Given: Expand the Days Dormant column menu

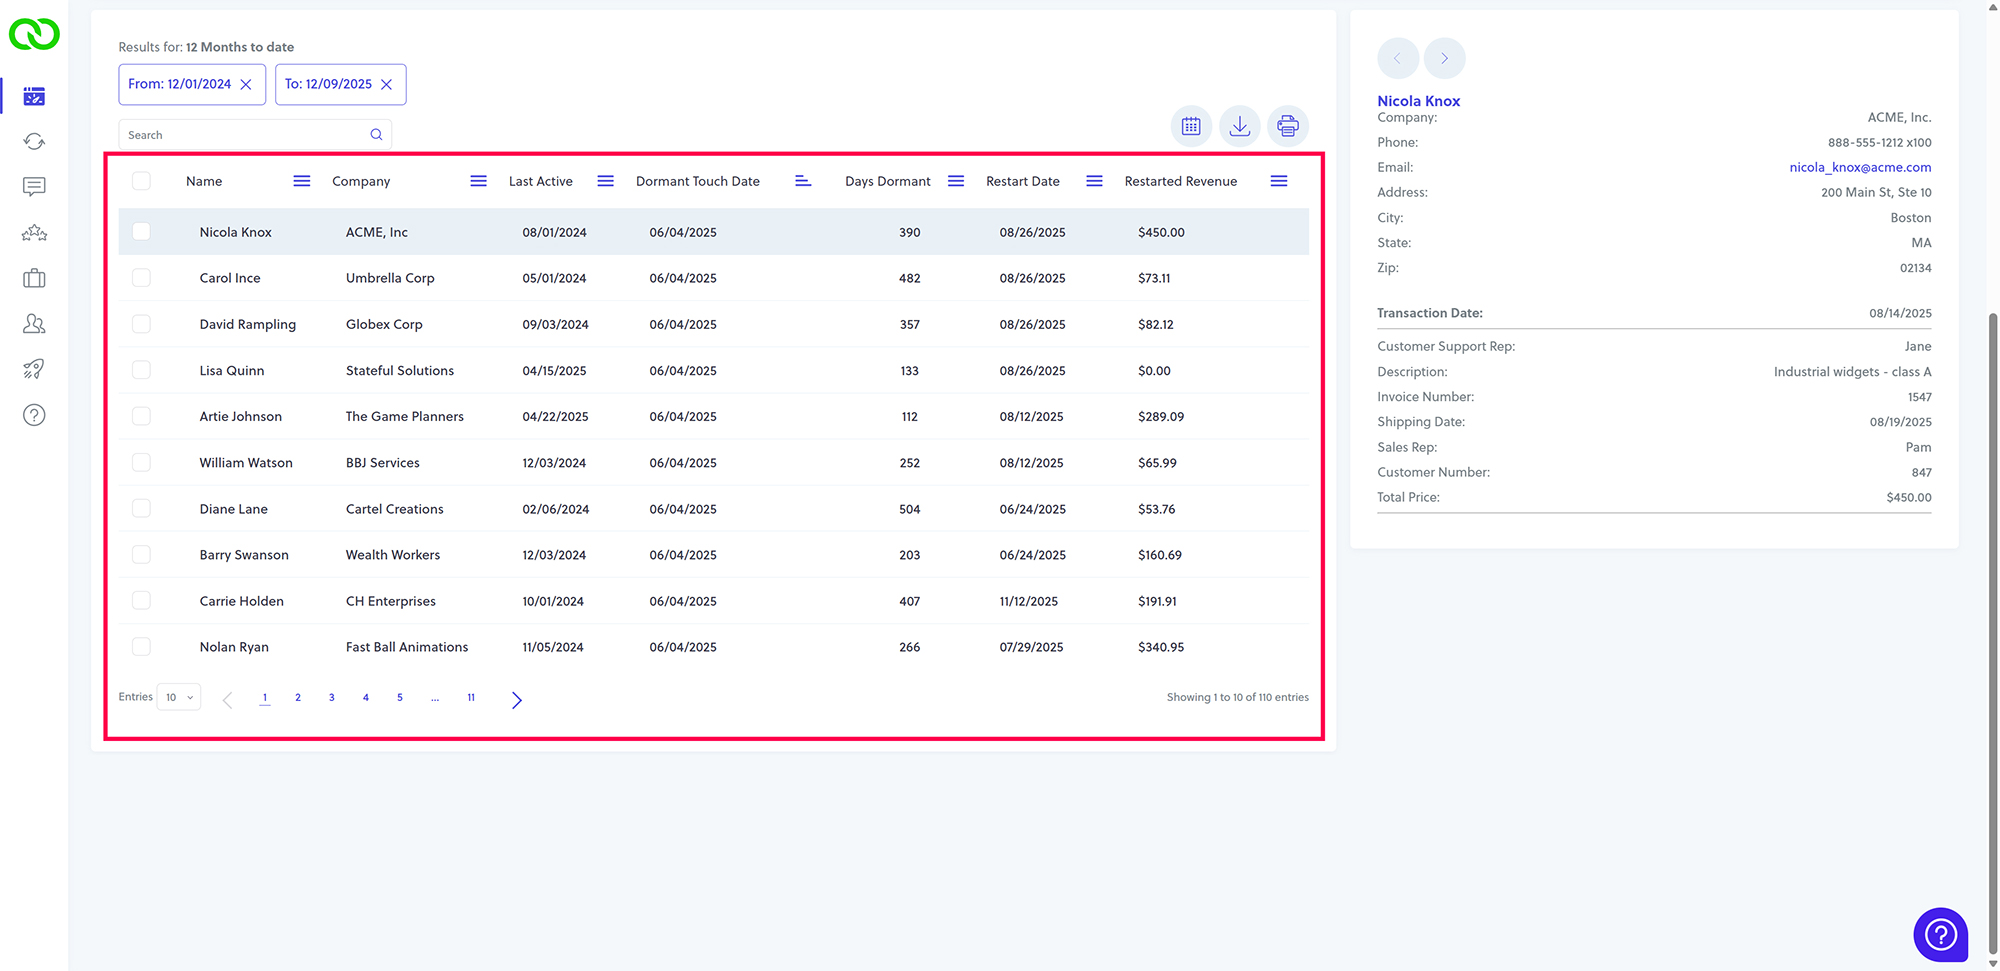Looking at the screenshot, I should 956,181.
